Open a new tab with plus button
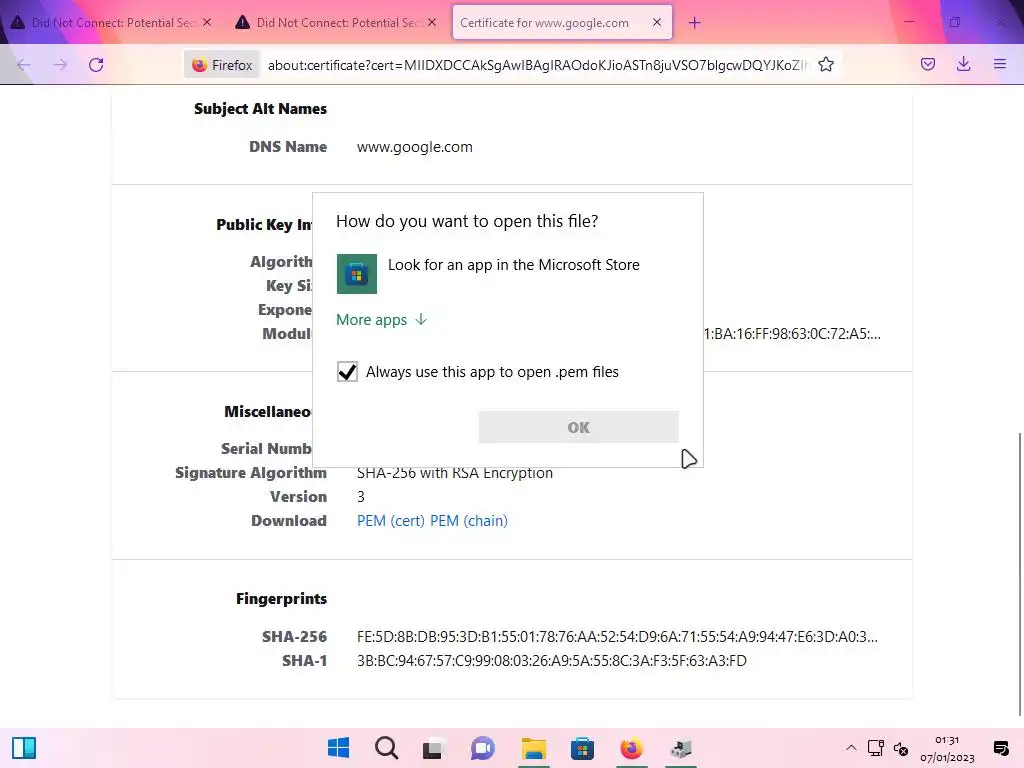The image size is (1024, 768). point(694,23)
